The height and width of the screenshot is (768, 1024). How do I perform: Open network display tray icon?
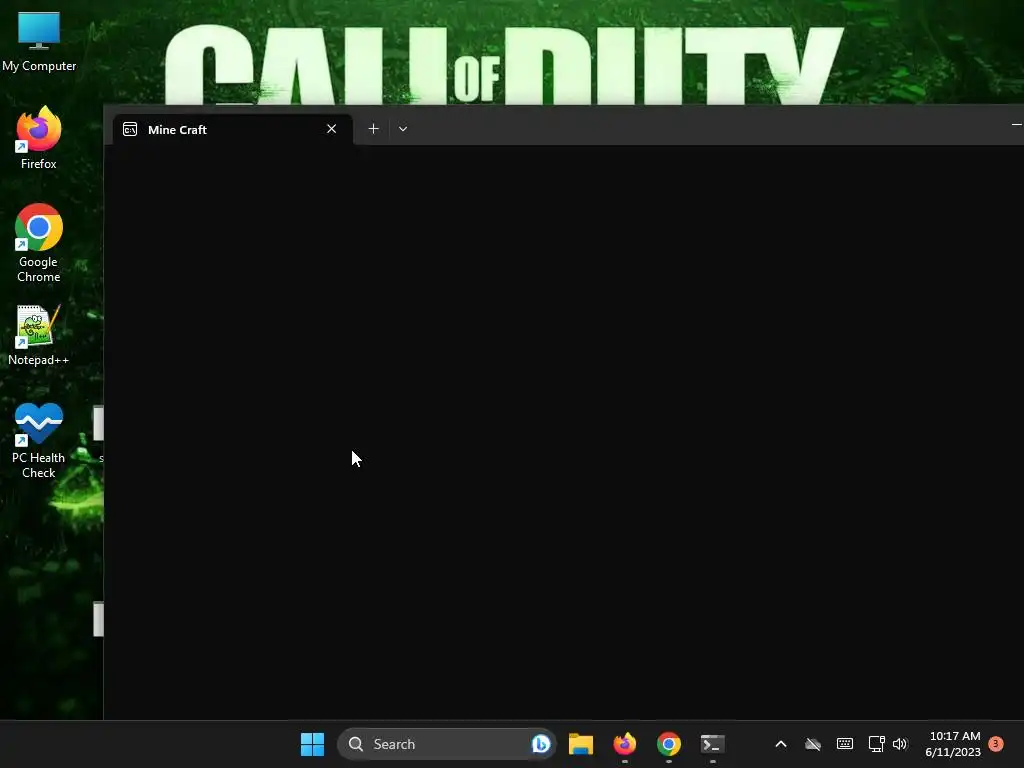pyautogui.click(x=876, y=744)
